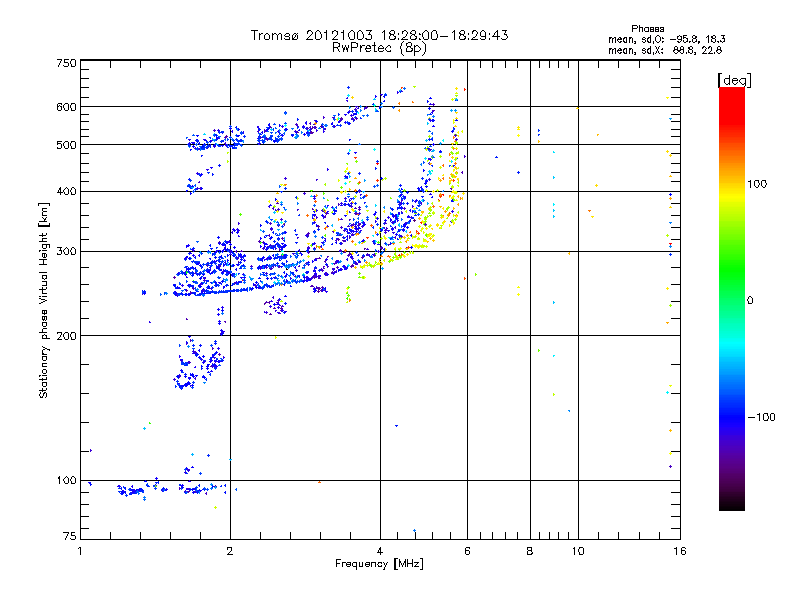Screen dimensions: 800x600
Task: Click the colorbar tick label '0'
Action: pyautogui.click(x=750, y=301)
